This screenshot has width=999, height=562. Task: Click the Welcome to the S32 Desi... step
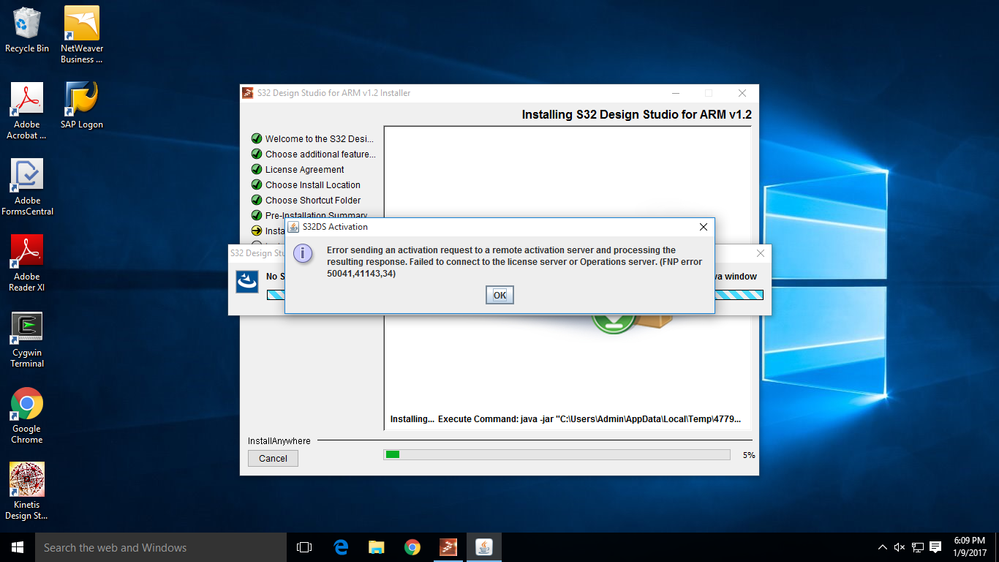click(312, 138)
